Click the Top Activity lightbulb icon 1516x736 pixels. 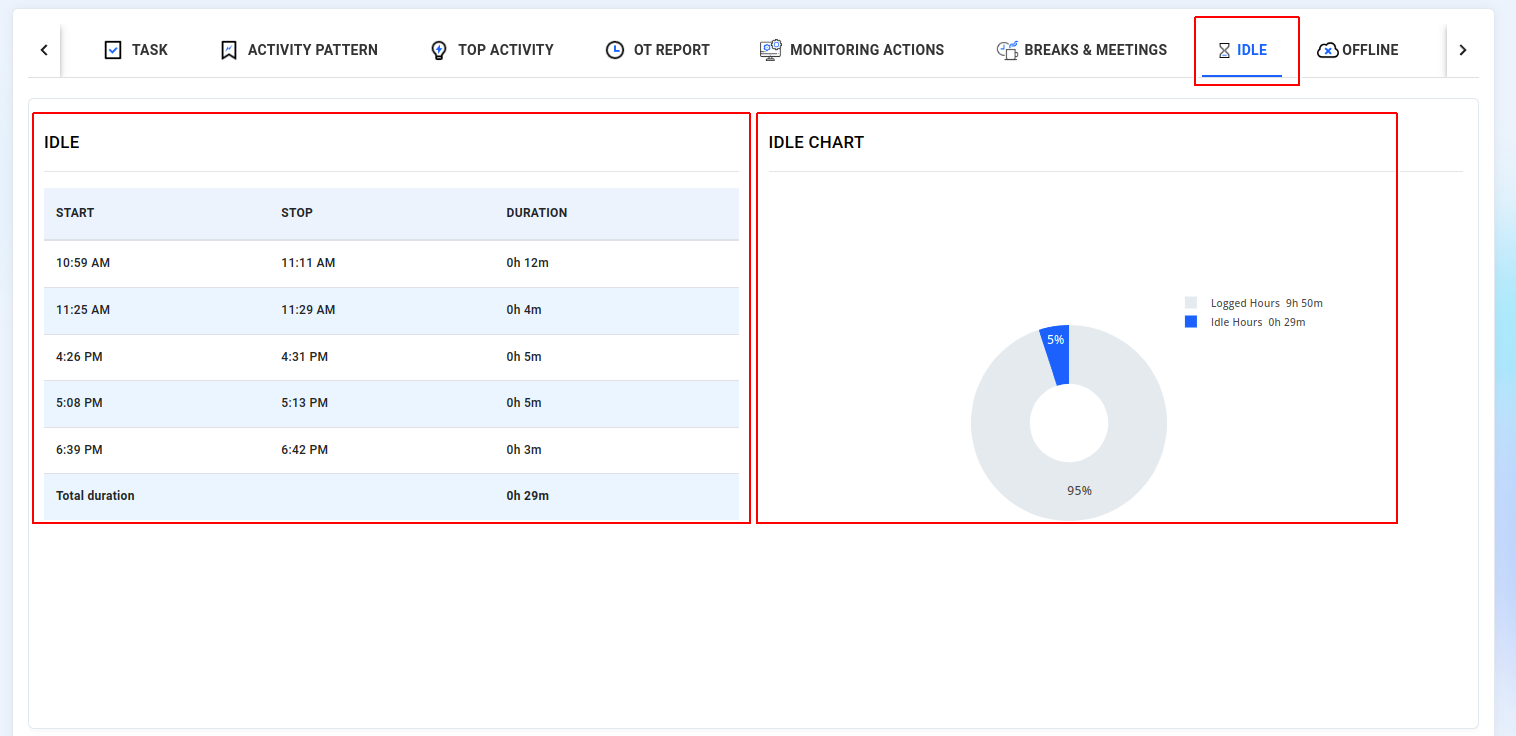click(x=438, y=50)
